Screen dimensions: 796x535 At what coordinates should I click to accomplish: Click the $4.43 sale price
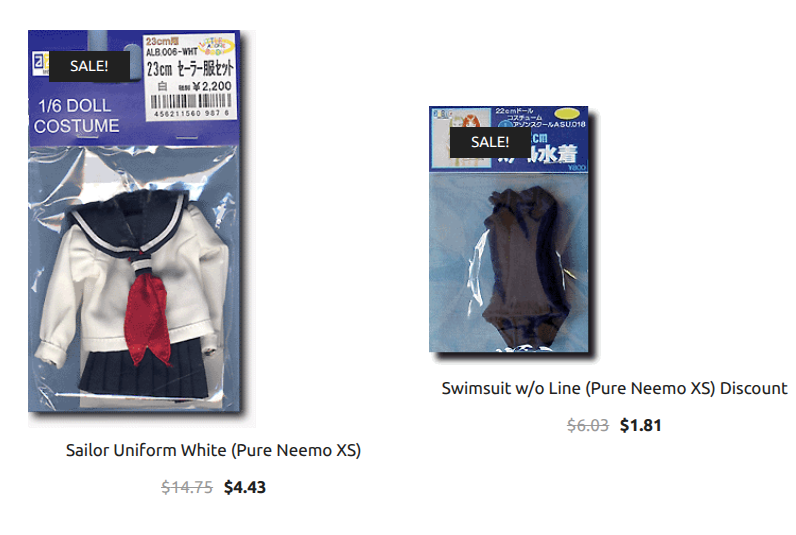click(245, 487)
